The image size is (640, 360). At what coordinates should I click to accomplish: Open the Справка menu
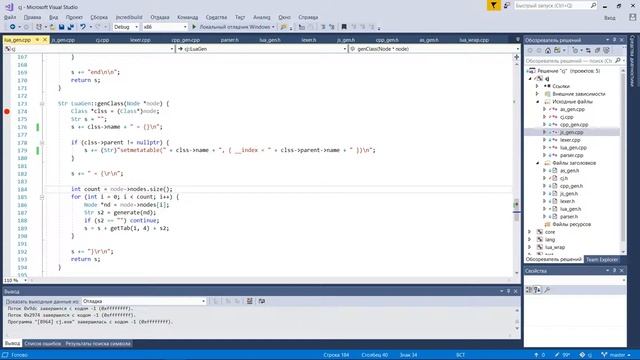coord(308,17)
